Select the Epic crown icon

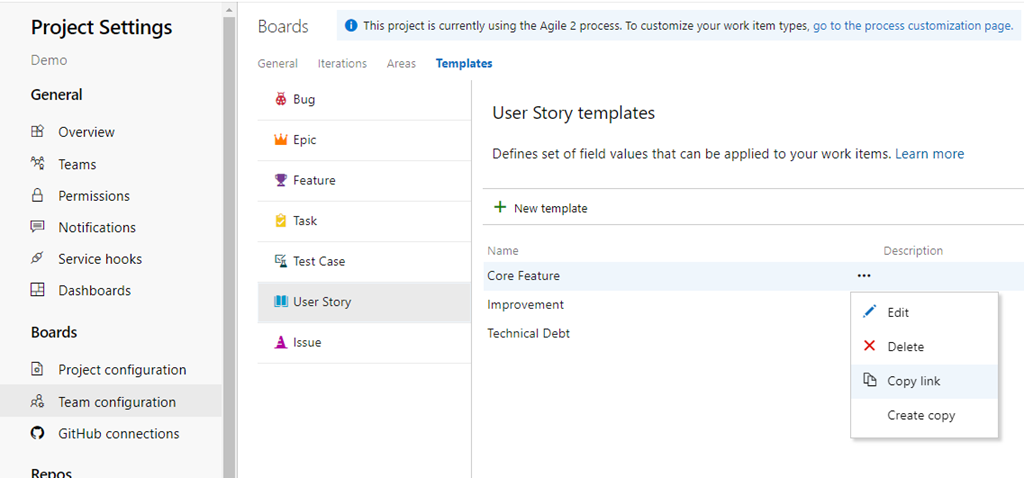tap(280, 140)
